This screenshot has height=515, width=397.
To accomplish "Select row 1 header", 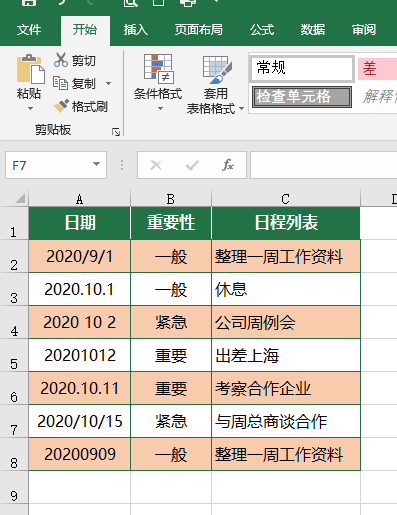I will pyautogui.click(x=14, y=223).
